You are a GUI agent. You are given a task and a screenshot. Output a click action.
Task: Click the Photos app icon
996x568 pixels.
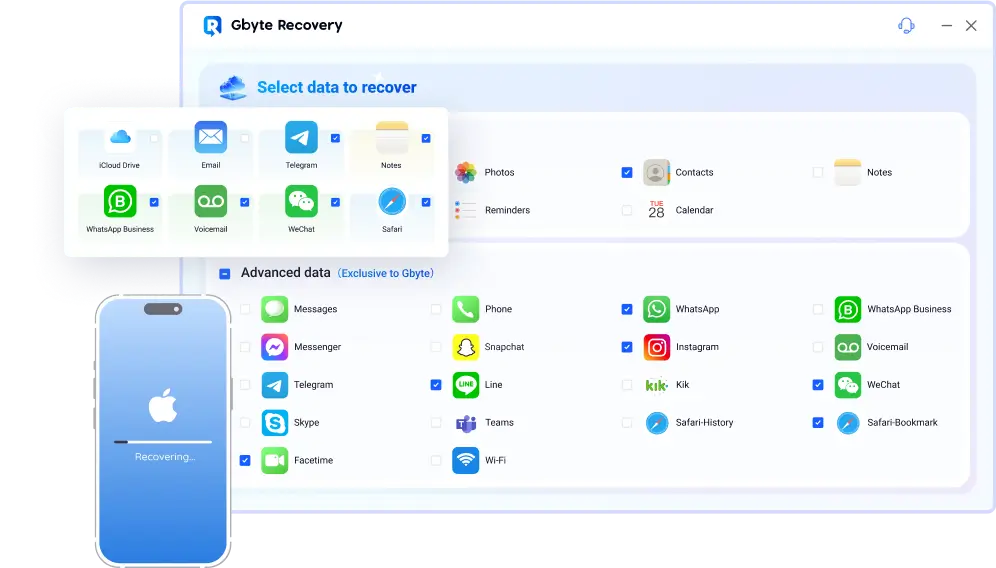pos(466,172)
